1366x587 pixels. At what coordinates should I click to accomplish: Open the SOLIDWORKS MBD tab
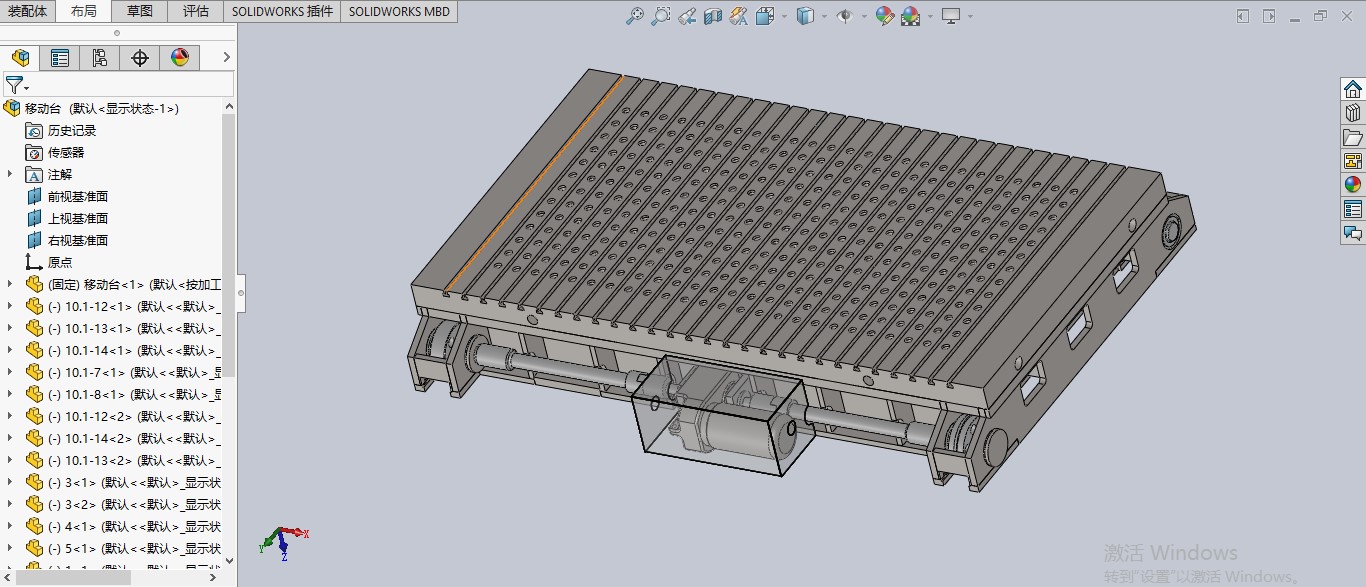(x=399, y=11)
